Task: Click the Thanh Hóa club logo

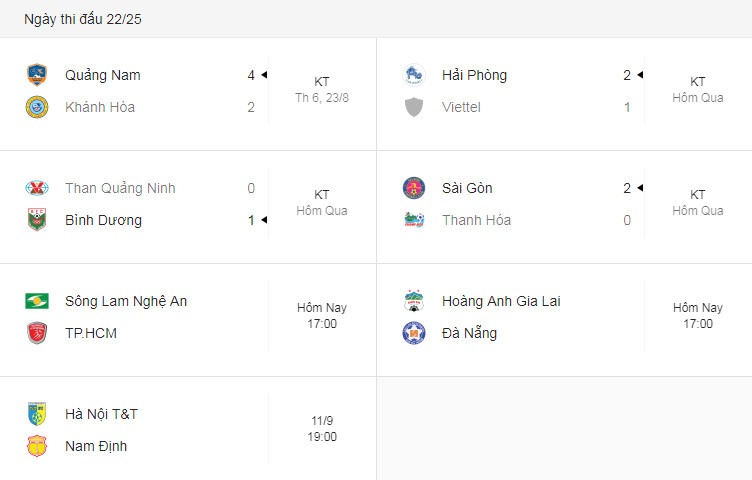Action: (x=414, y=220)
